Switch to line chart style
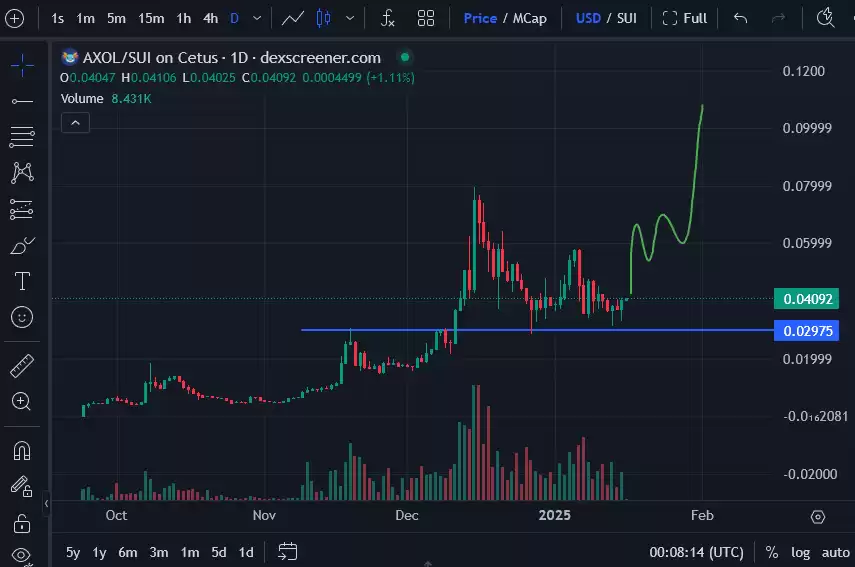 293,19
